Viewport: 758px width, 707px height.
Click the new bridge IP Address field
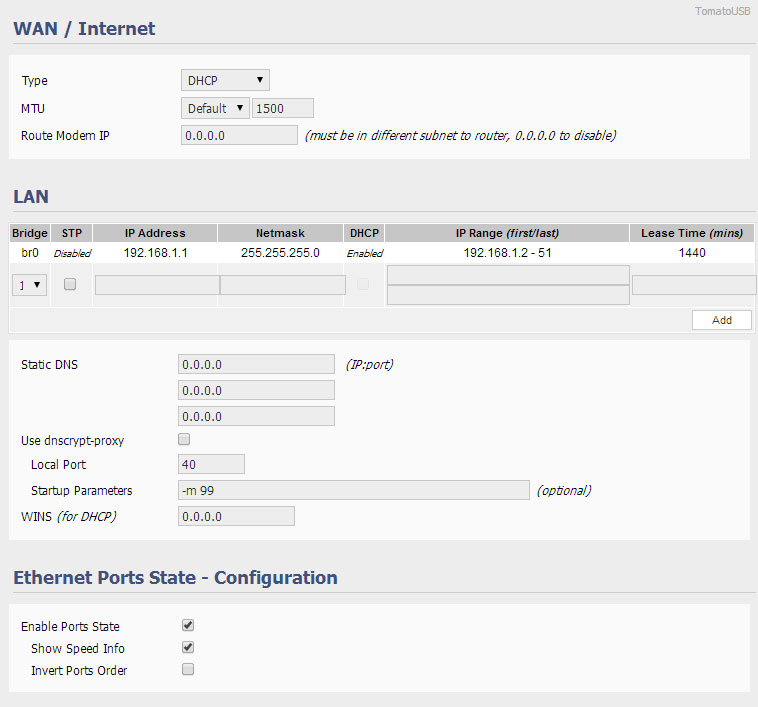pos(158,285)
